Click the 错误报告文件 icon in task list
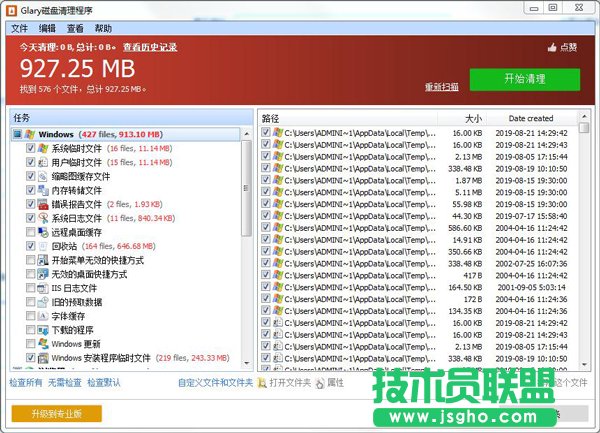The height and width of the screenshot is (433, 600). (x=43, y=204)
